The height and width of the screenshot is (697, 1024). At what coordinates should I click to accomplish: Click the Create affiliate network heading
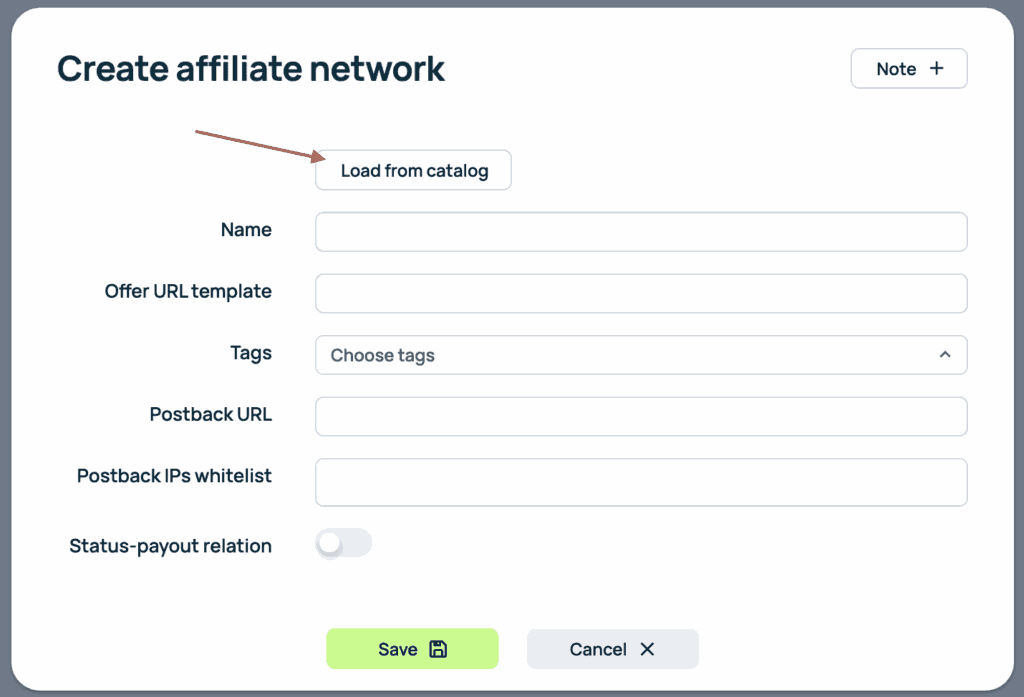pos(251,69)
